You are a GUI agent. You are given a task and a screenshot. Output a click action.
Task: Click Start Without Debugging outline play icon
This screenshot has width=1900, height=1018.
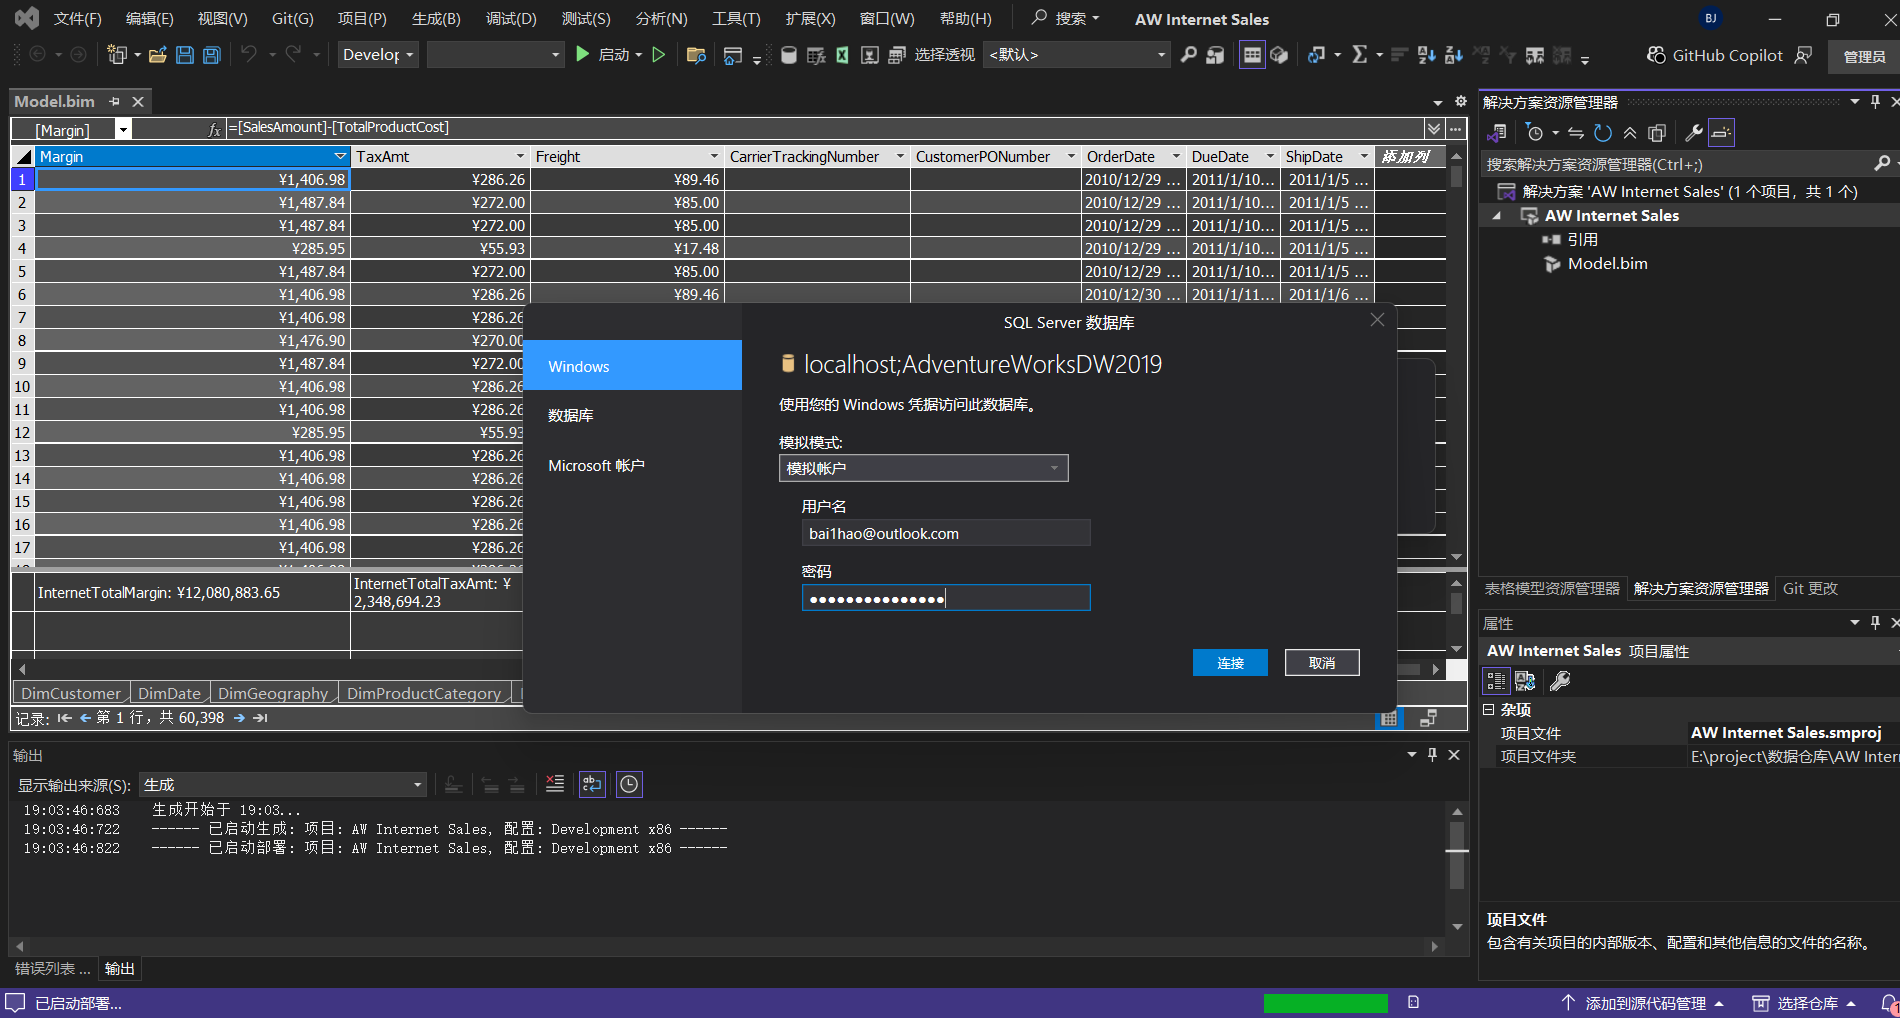(x=658, y=54)
